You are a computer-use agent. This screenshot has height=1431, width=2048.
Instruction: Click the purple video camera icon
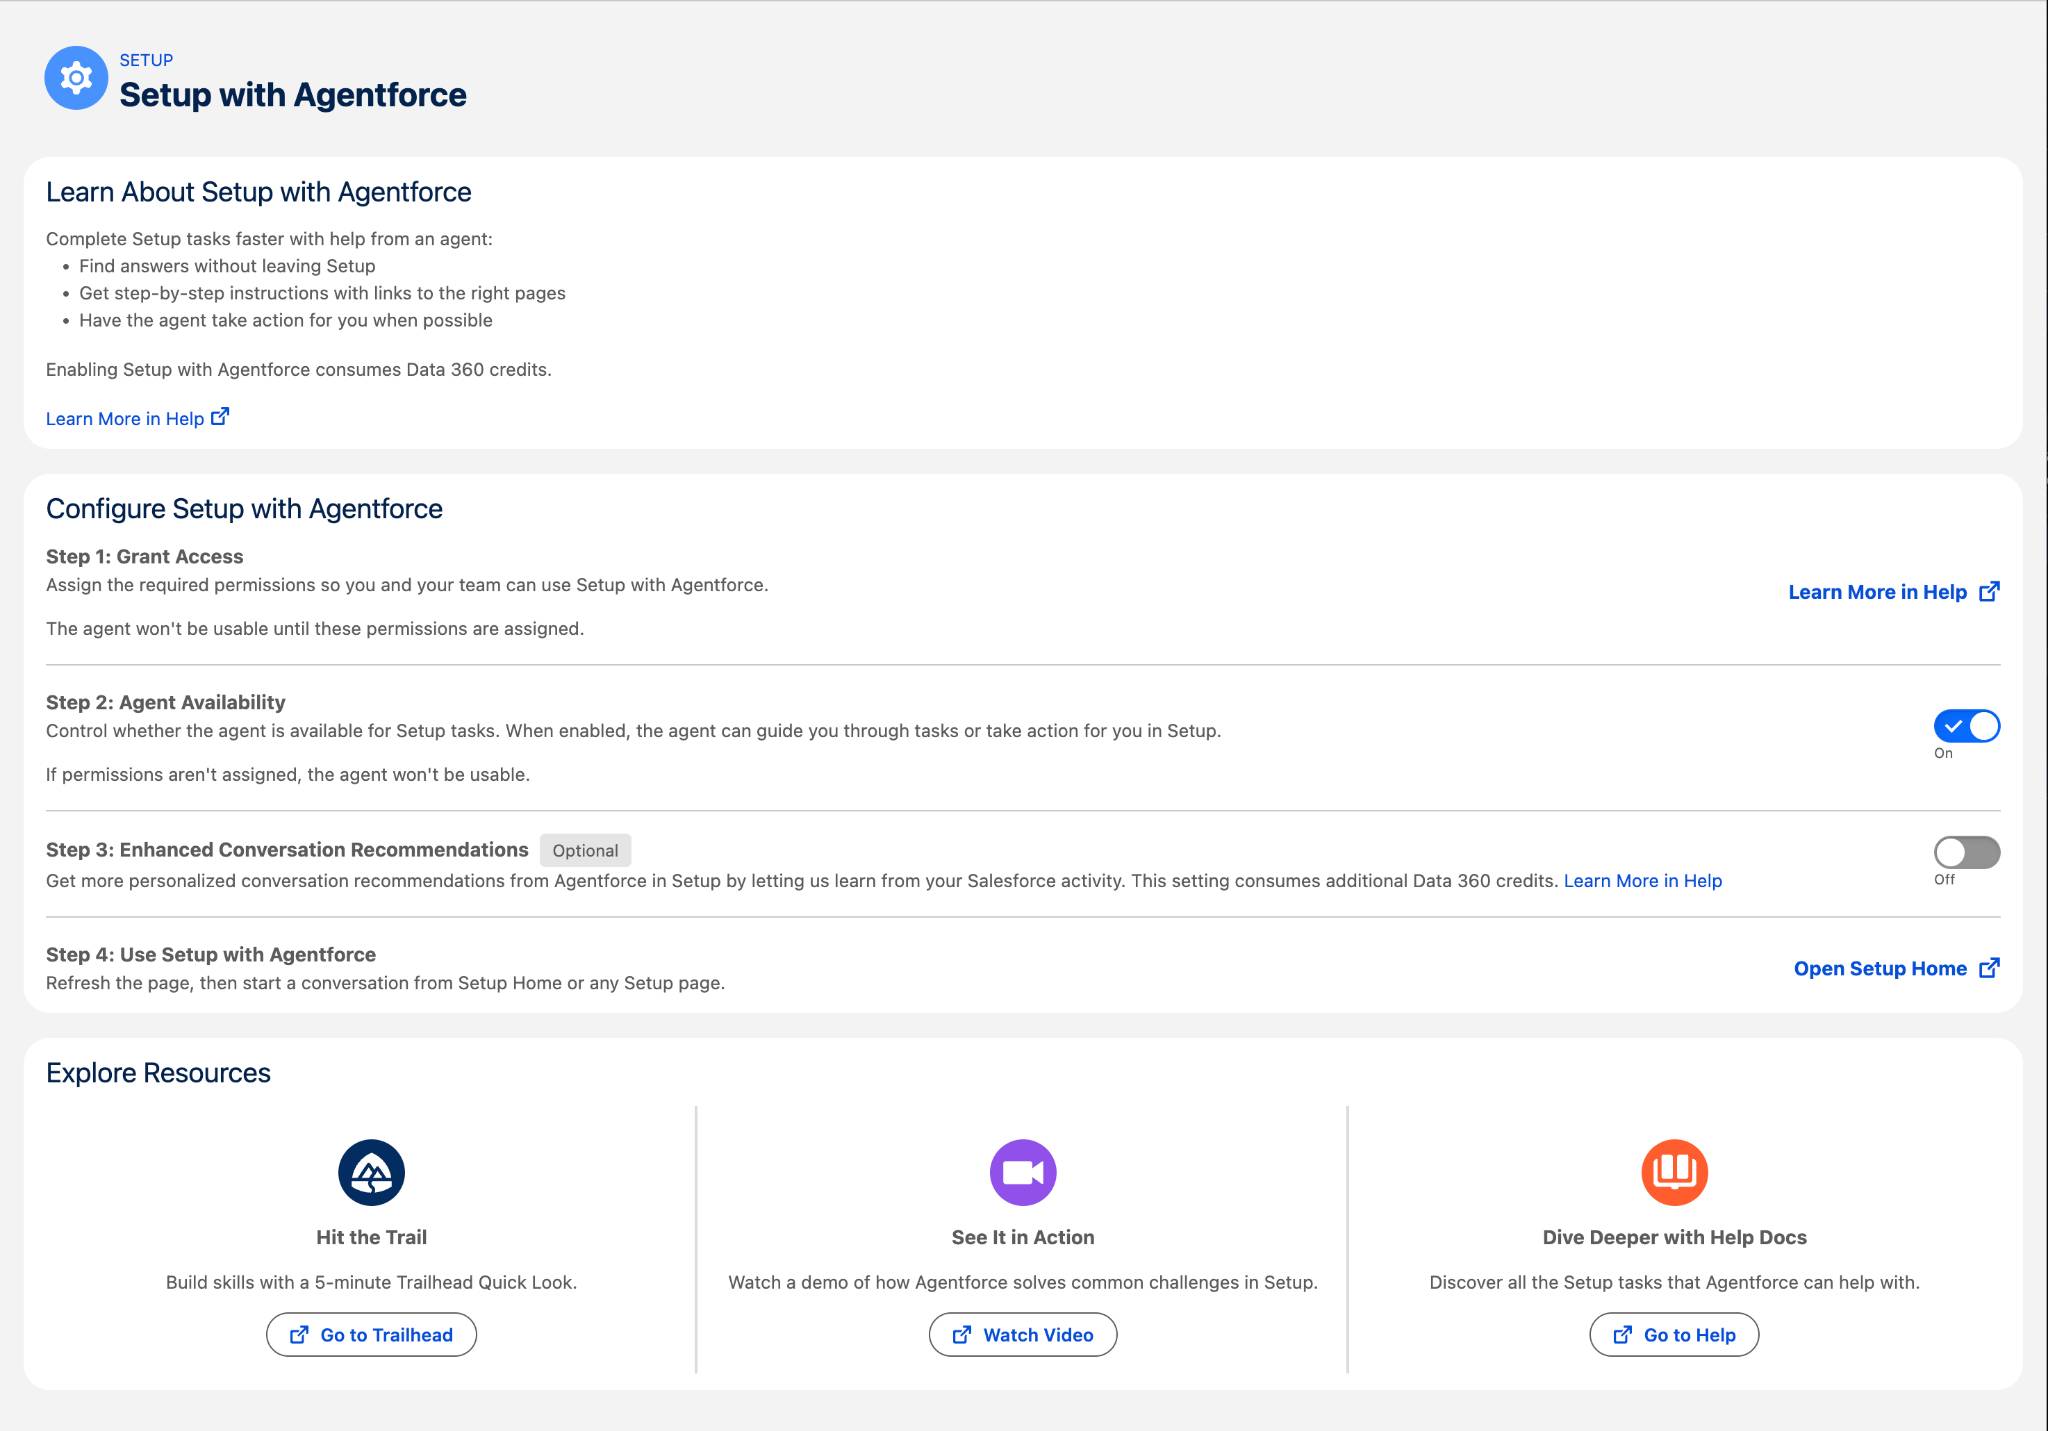click(x=1023, y=1172)
